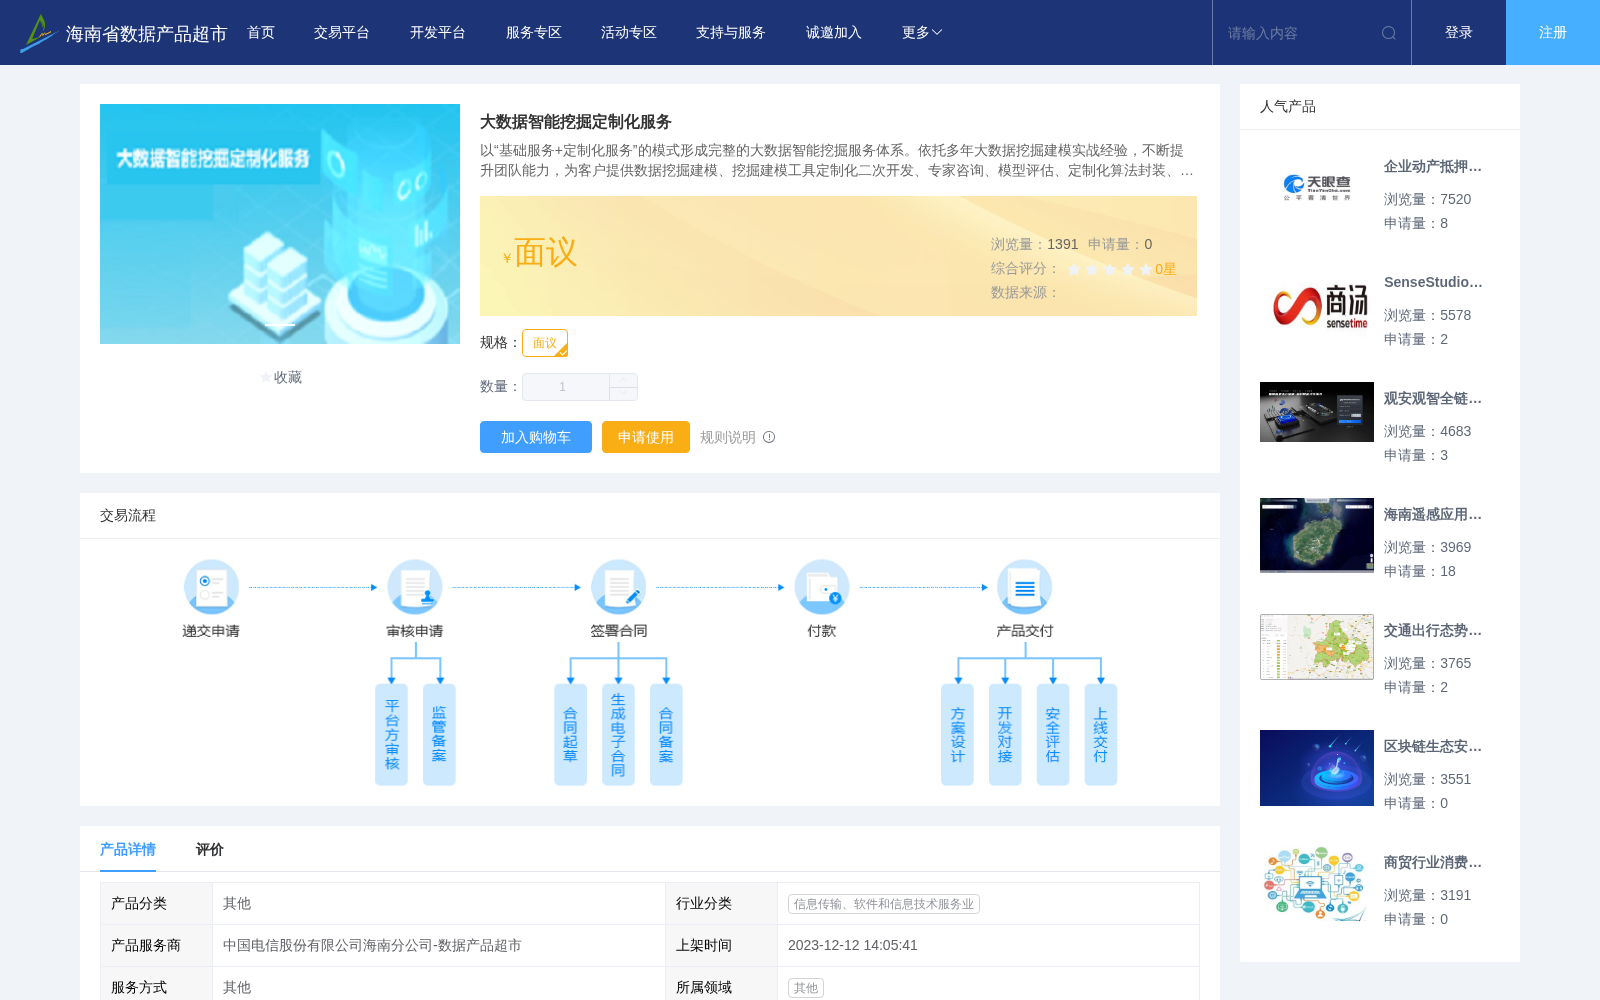The image size is (1600, 1000).
Task: Click the 生成电子合同 sub-step box
Action: (618, 735)
